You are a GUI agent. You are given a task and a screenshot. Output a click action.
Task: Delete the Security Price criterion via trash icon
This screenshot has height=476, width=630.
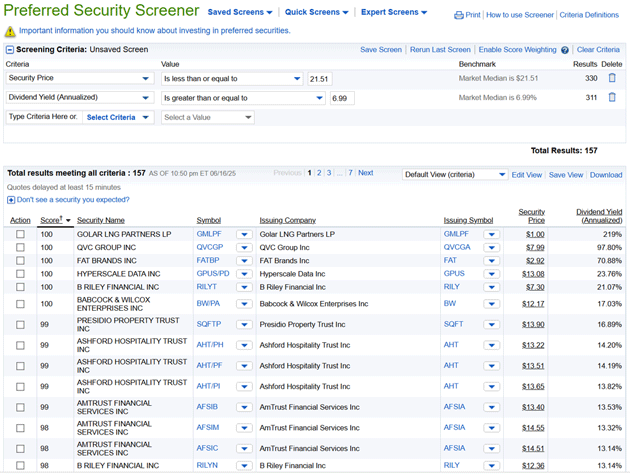[x=612, y=78]
